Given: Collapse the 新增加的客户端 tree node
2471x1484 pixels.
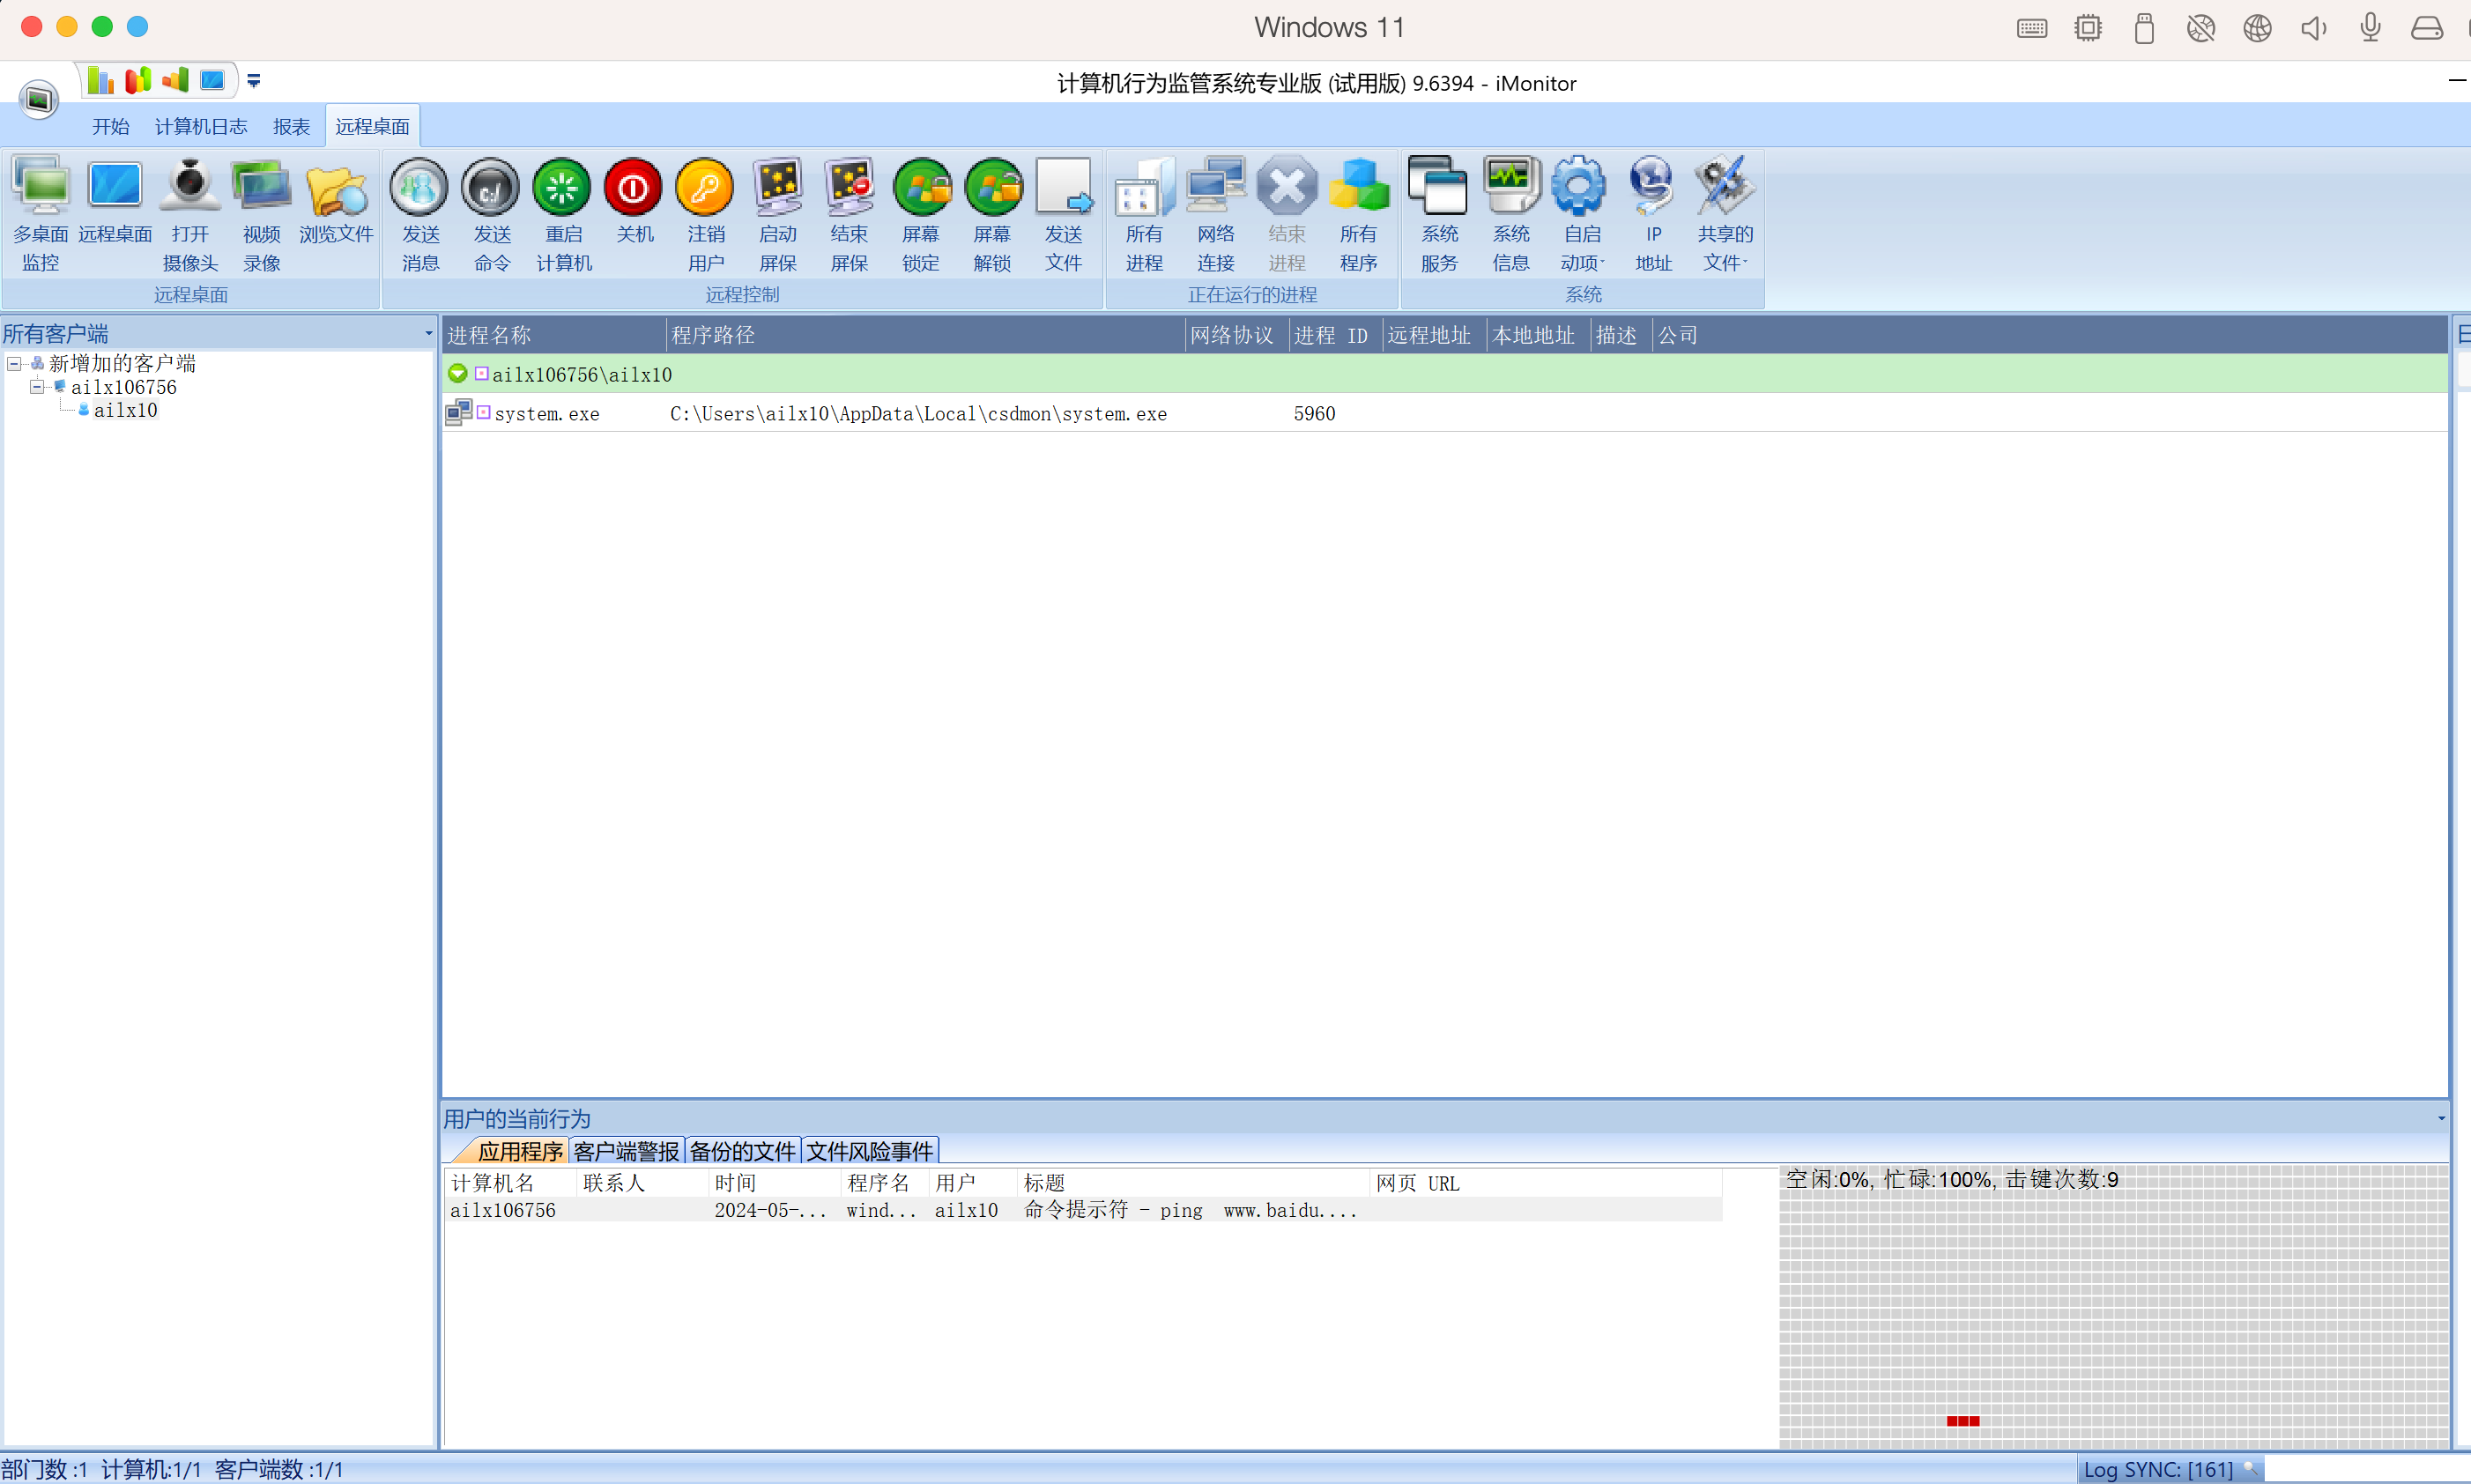Looking at the screenshot, I should coord(14,363).
